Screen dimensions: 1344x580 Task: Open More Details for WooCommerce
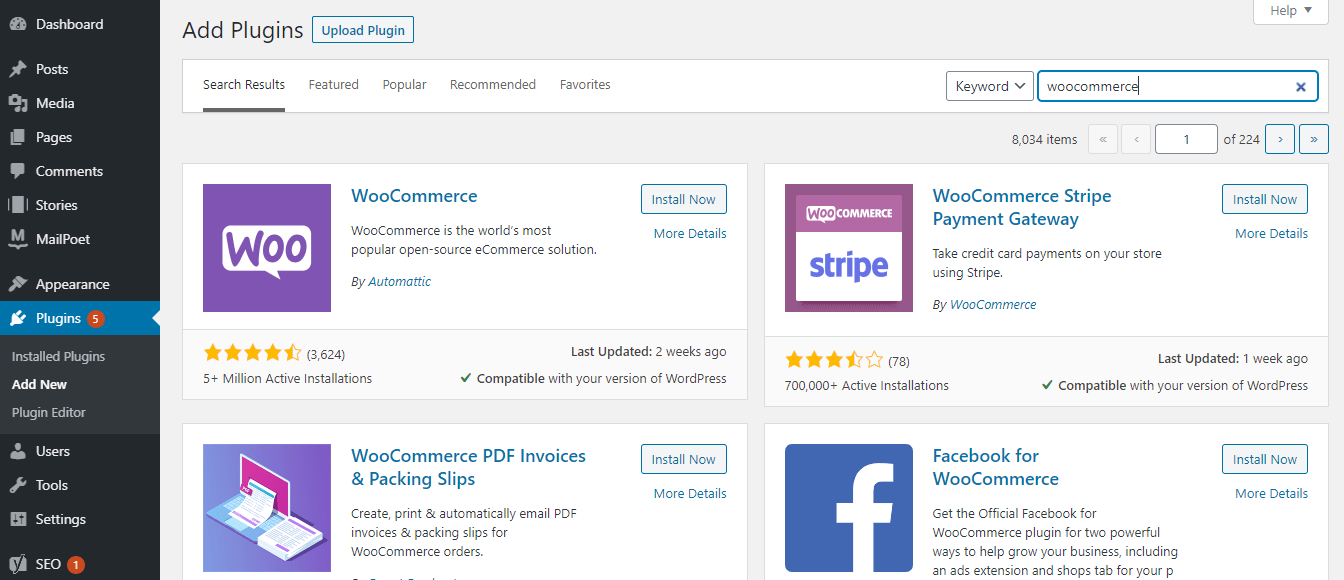click(690, 233)
